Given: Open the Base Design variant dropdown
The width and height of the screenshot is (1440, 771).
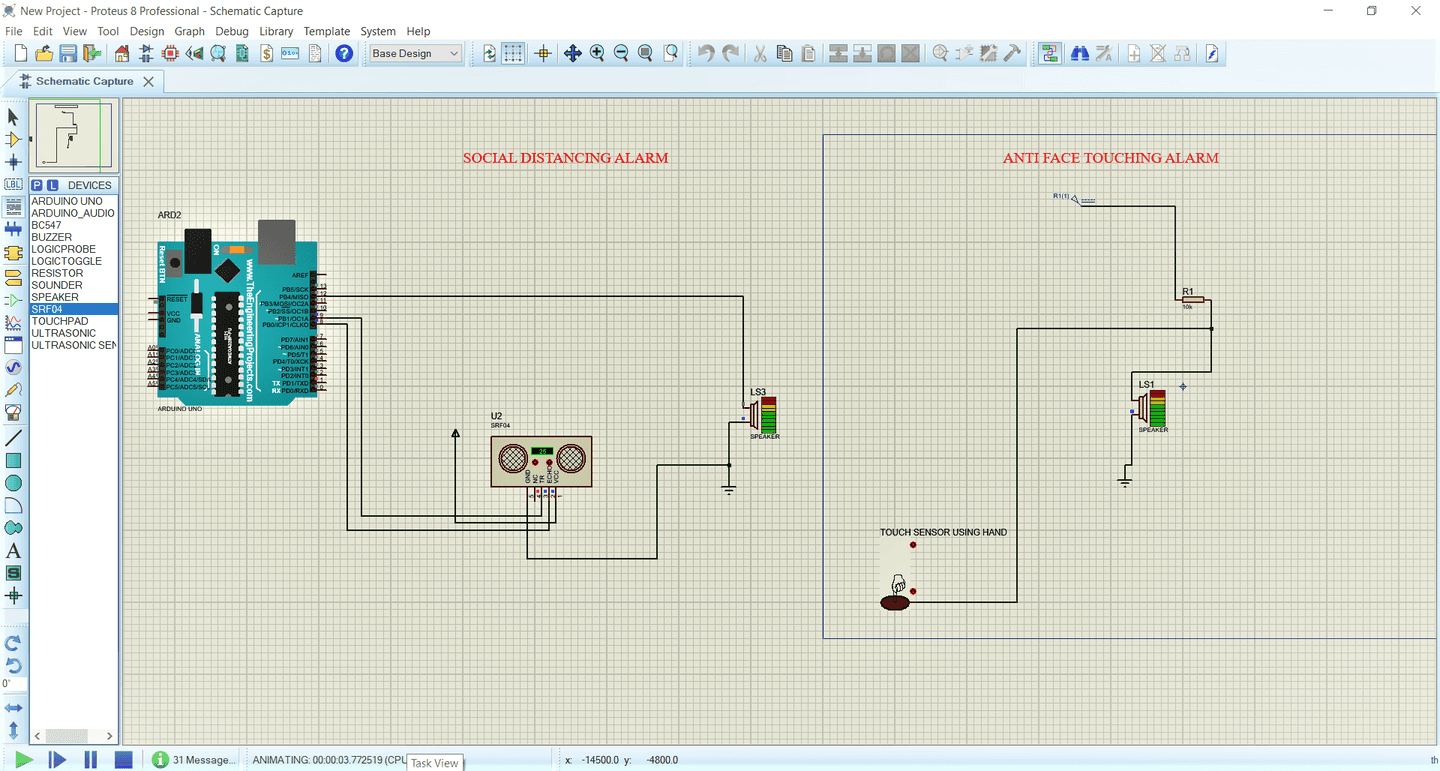Looking at the screenshot, I should [x=415, y=54].
